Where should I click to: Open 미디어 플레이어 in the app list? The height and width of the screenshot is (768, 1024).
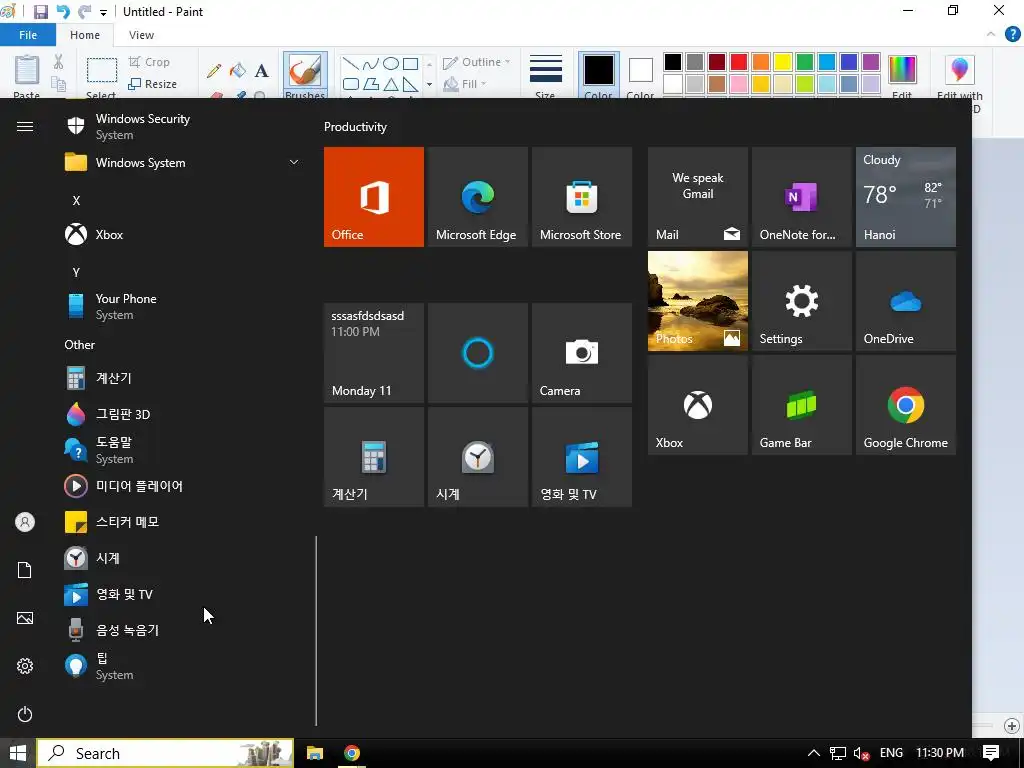tap(183, 486)
